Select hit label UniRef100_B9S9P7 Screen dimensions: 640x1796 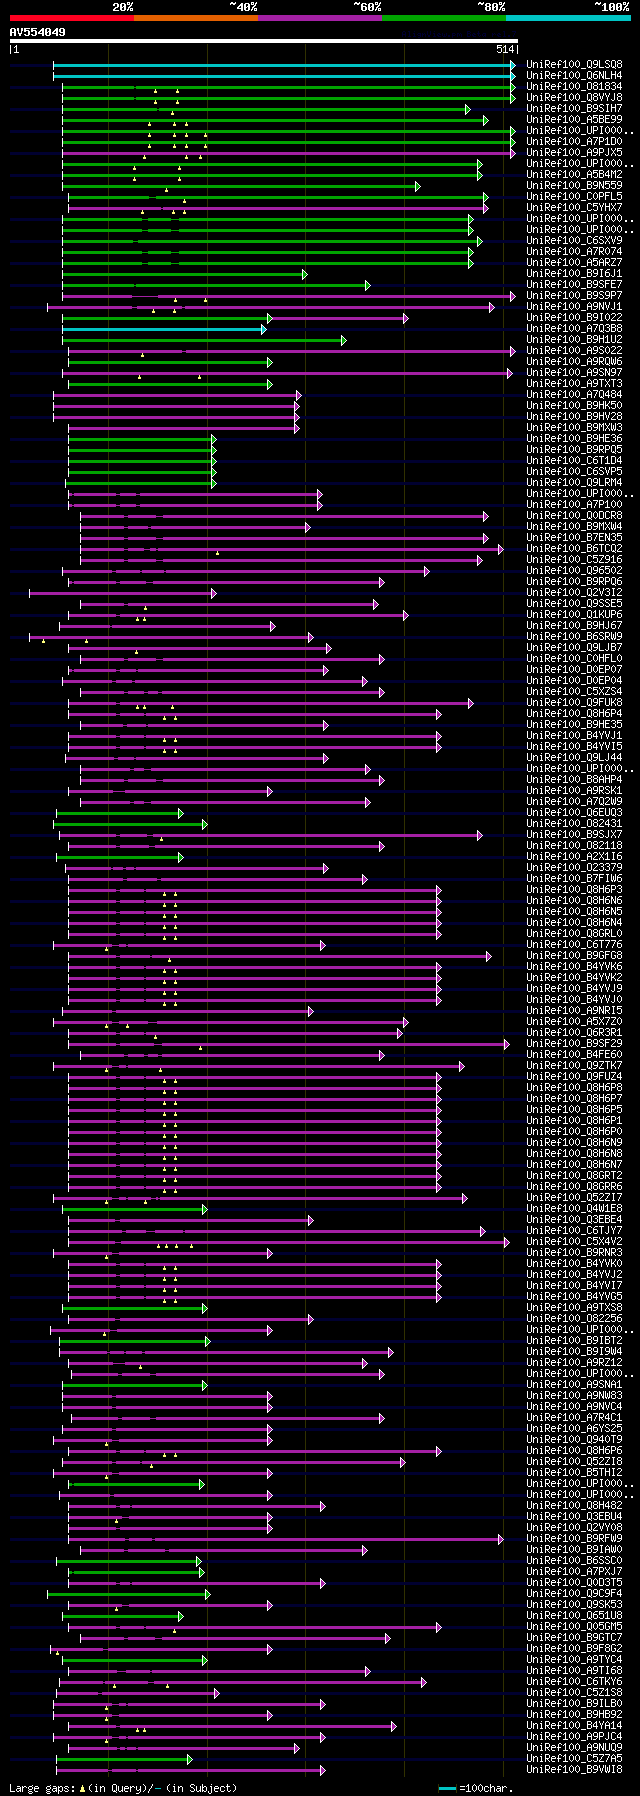[574, 295]
